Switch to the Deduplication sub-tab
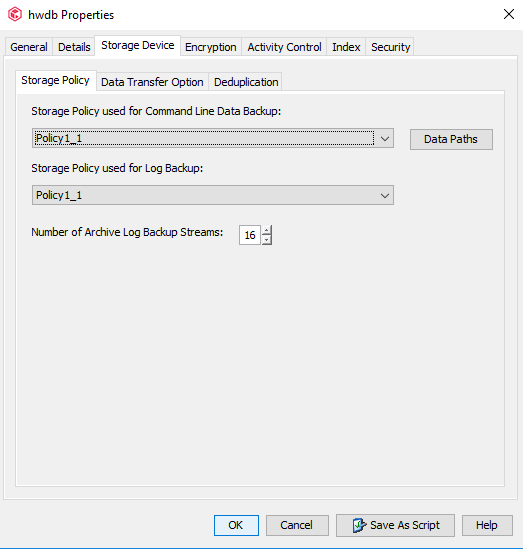This screenshot has width=523, height=549. coord(246,82)
